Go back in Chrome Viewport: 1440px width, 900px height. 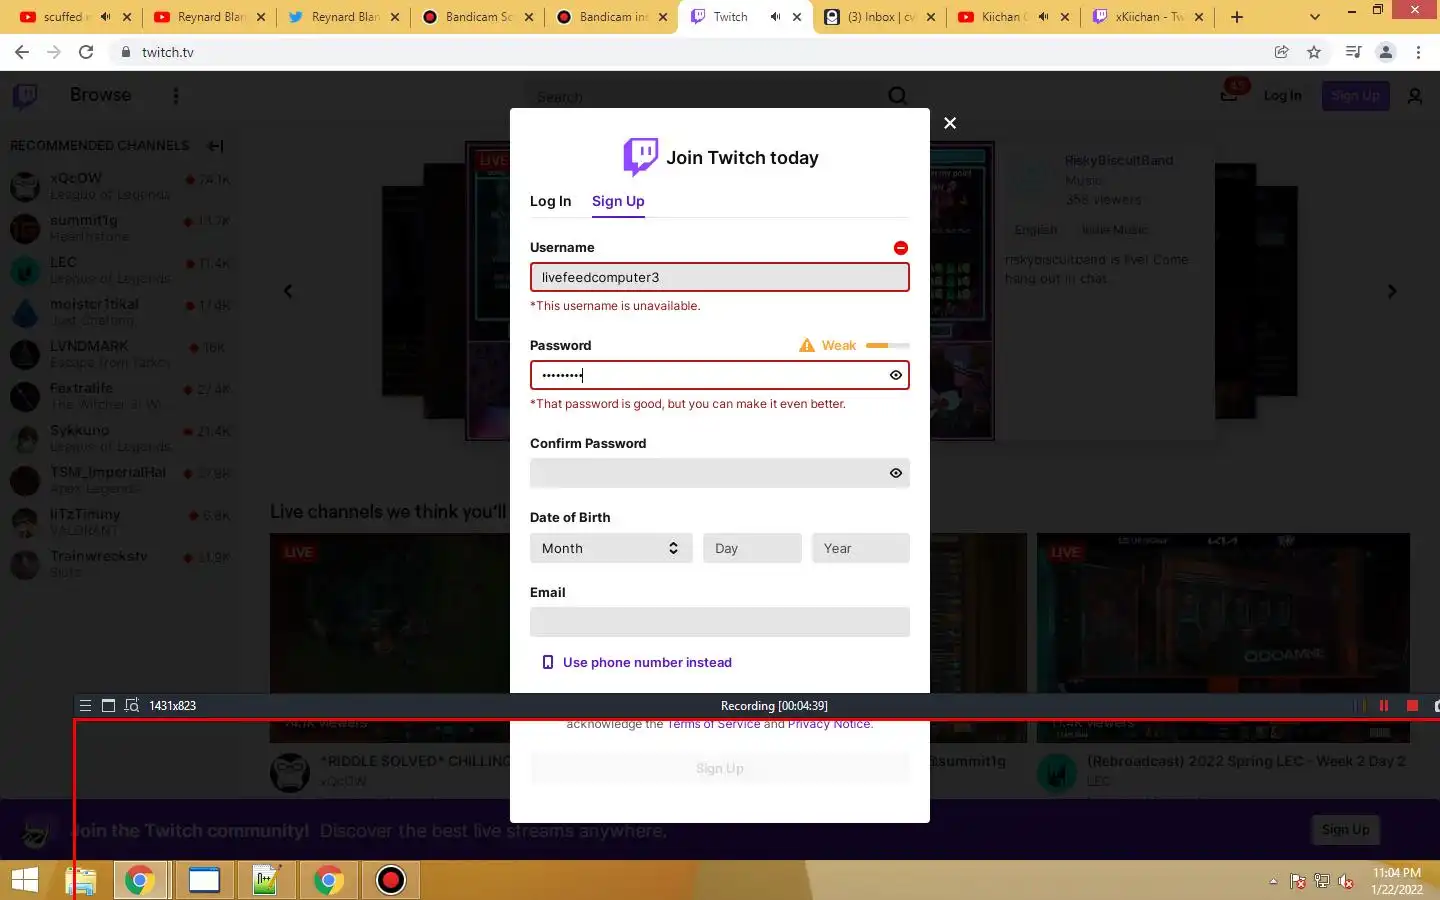pos(22,52)
